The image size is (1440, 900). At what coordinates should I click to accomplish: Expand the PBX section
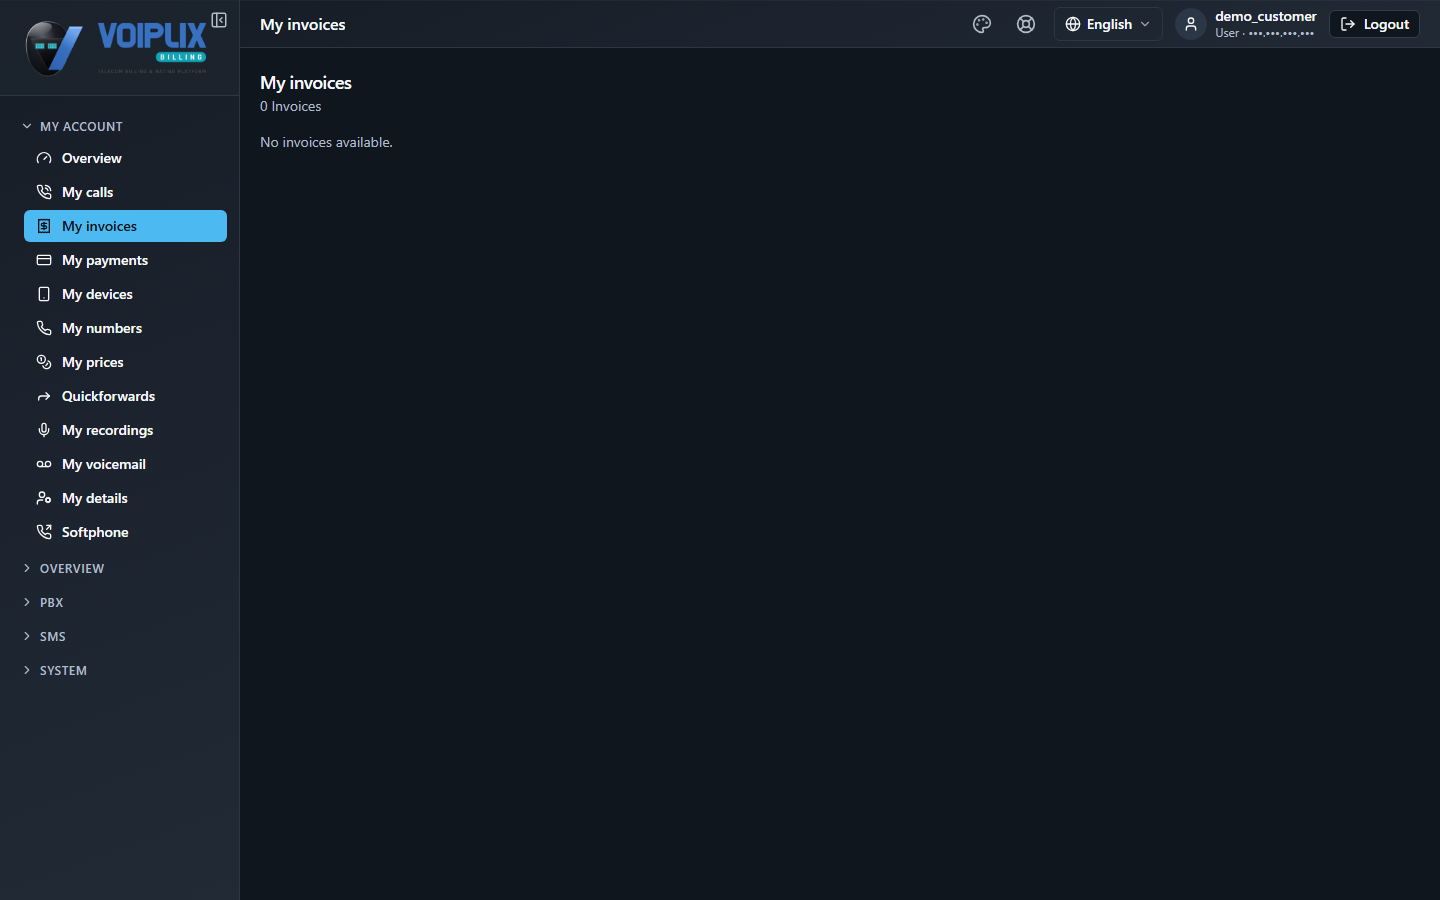(43, 602)
